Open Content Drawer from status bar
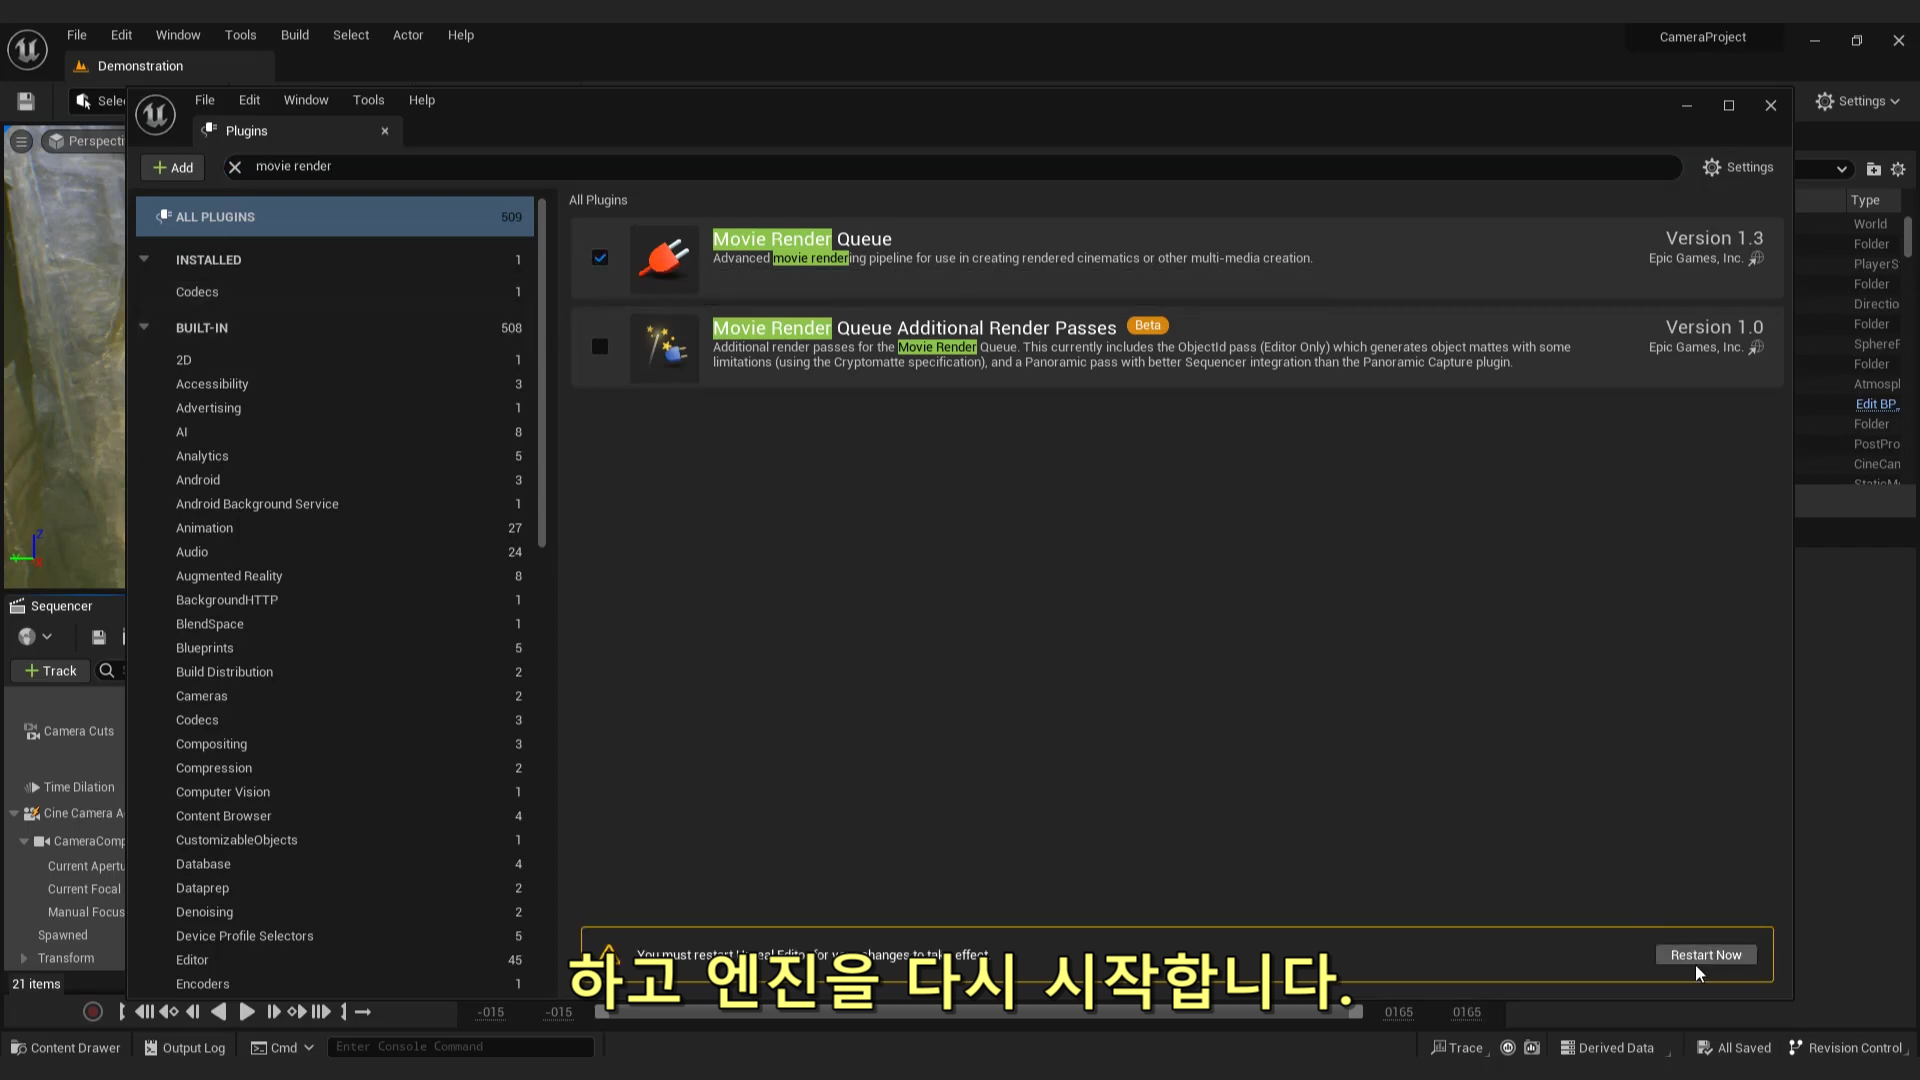Screen dimensions: 1920x1080 pos(65,1048)
